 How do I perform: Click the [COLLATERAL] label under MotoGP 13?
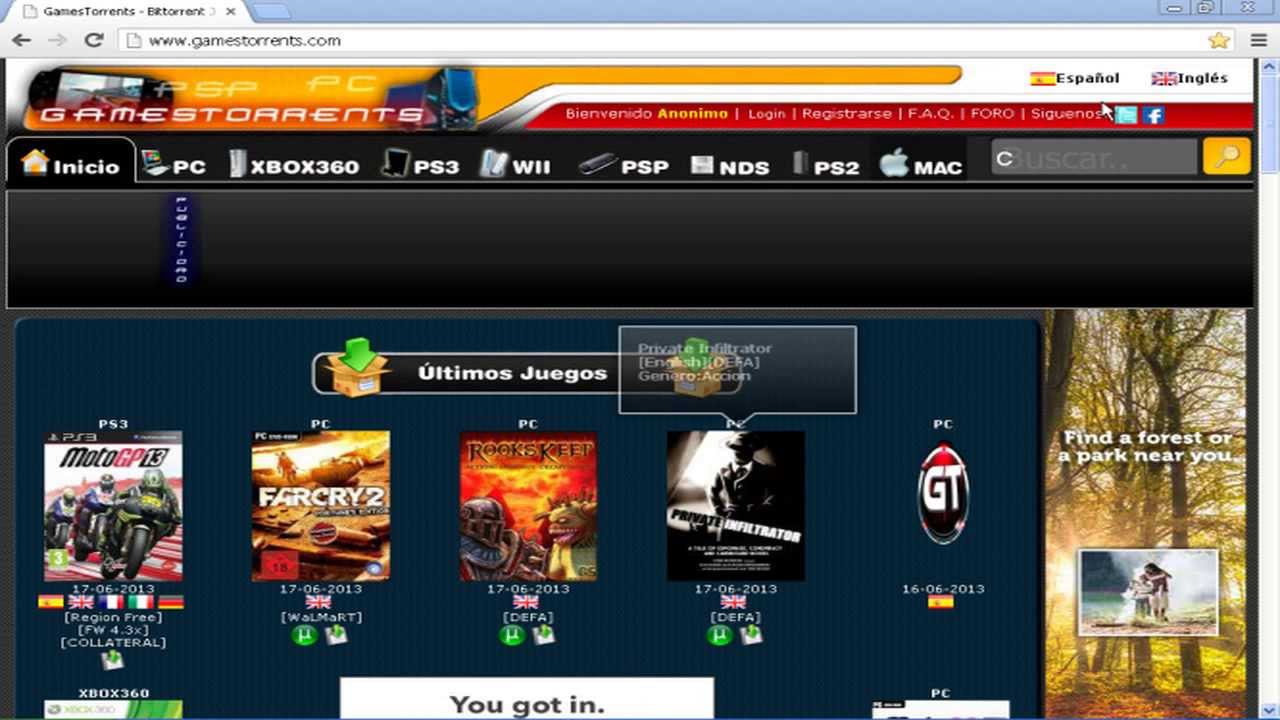113,642
